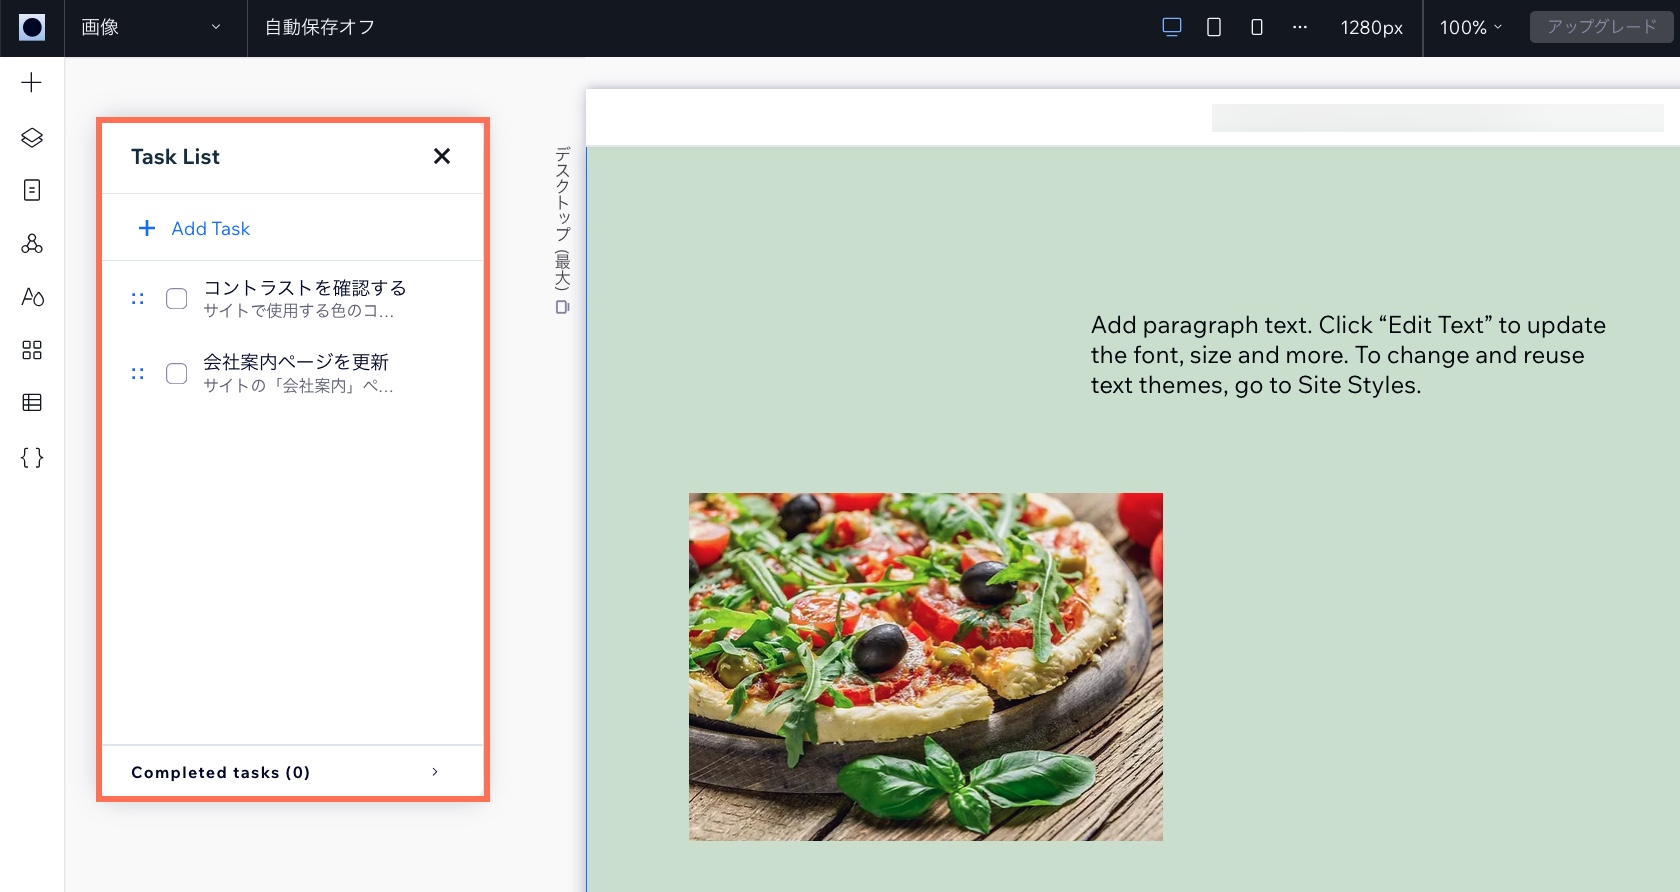Open the Pages panel icon

(x=32, y=190)
